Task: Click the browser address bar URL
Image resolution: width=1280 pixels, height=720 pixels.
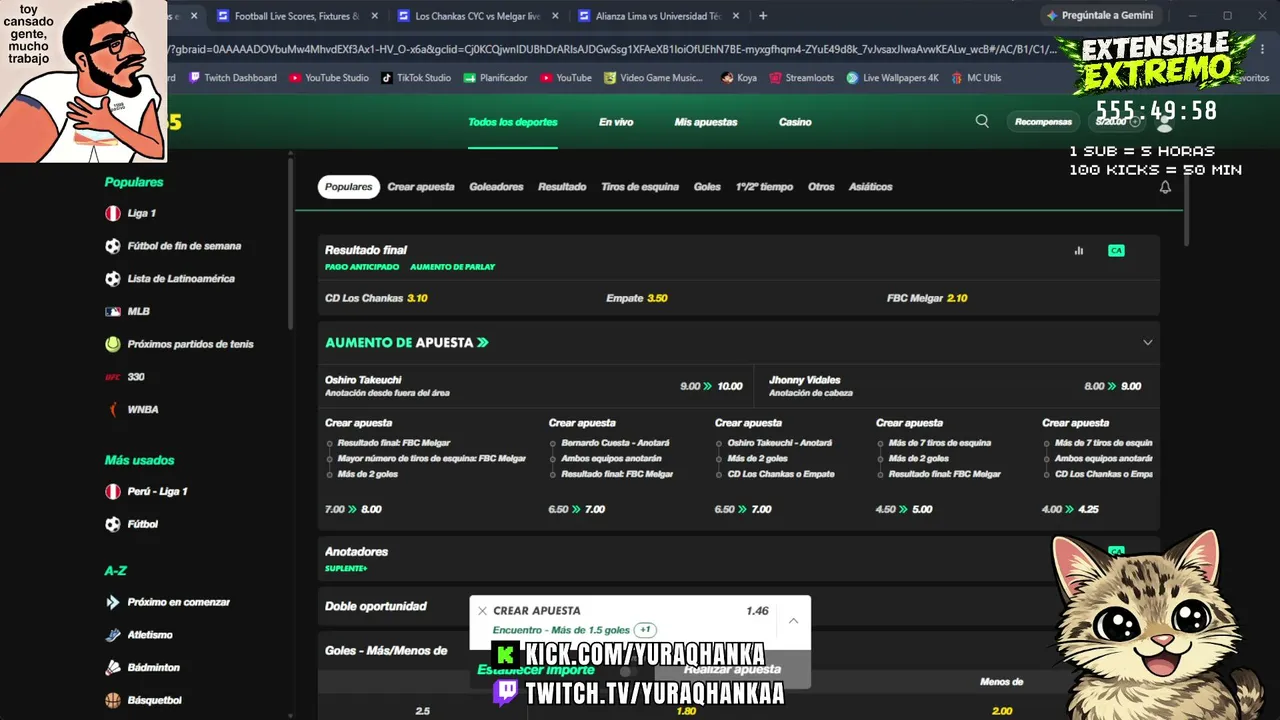Action: [610, 49]
